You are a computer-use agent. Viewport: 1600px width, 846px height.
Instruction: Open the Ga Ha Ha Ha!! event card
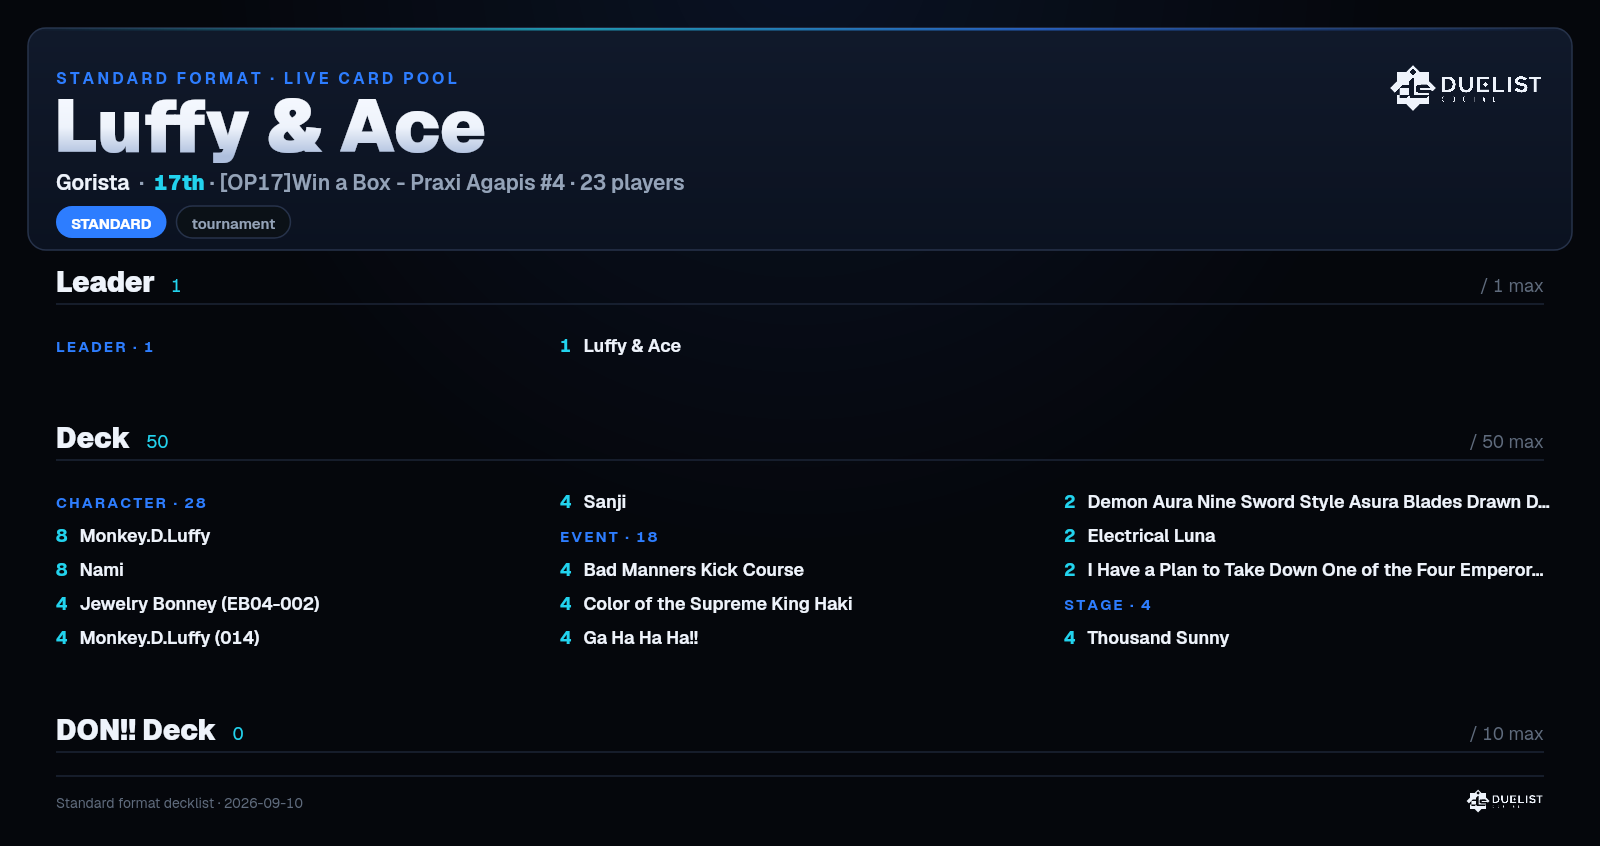pyautogui.click(x=629, y=638)
